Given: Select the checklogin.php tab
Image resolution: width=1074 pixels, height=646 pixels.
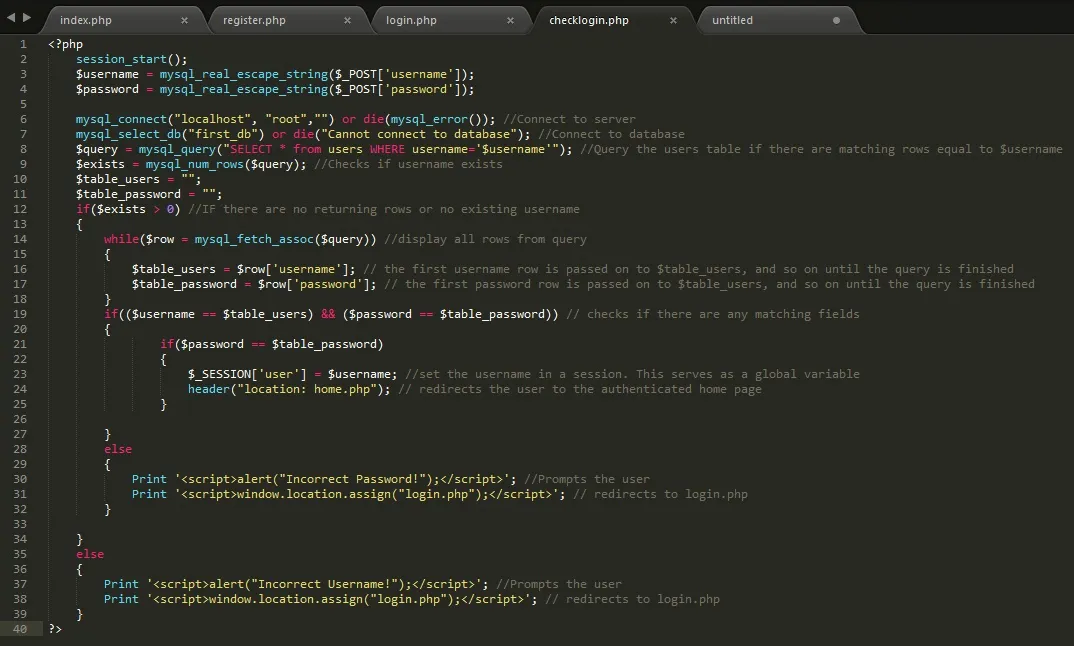Looking at the screenshot, I should (x=588, y=20).
